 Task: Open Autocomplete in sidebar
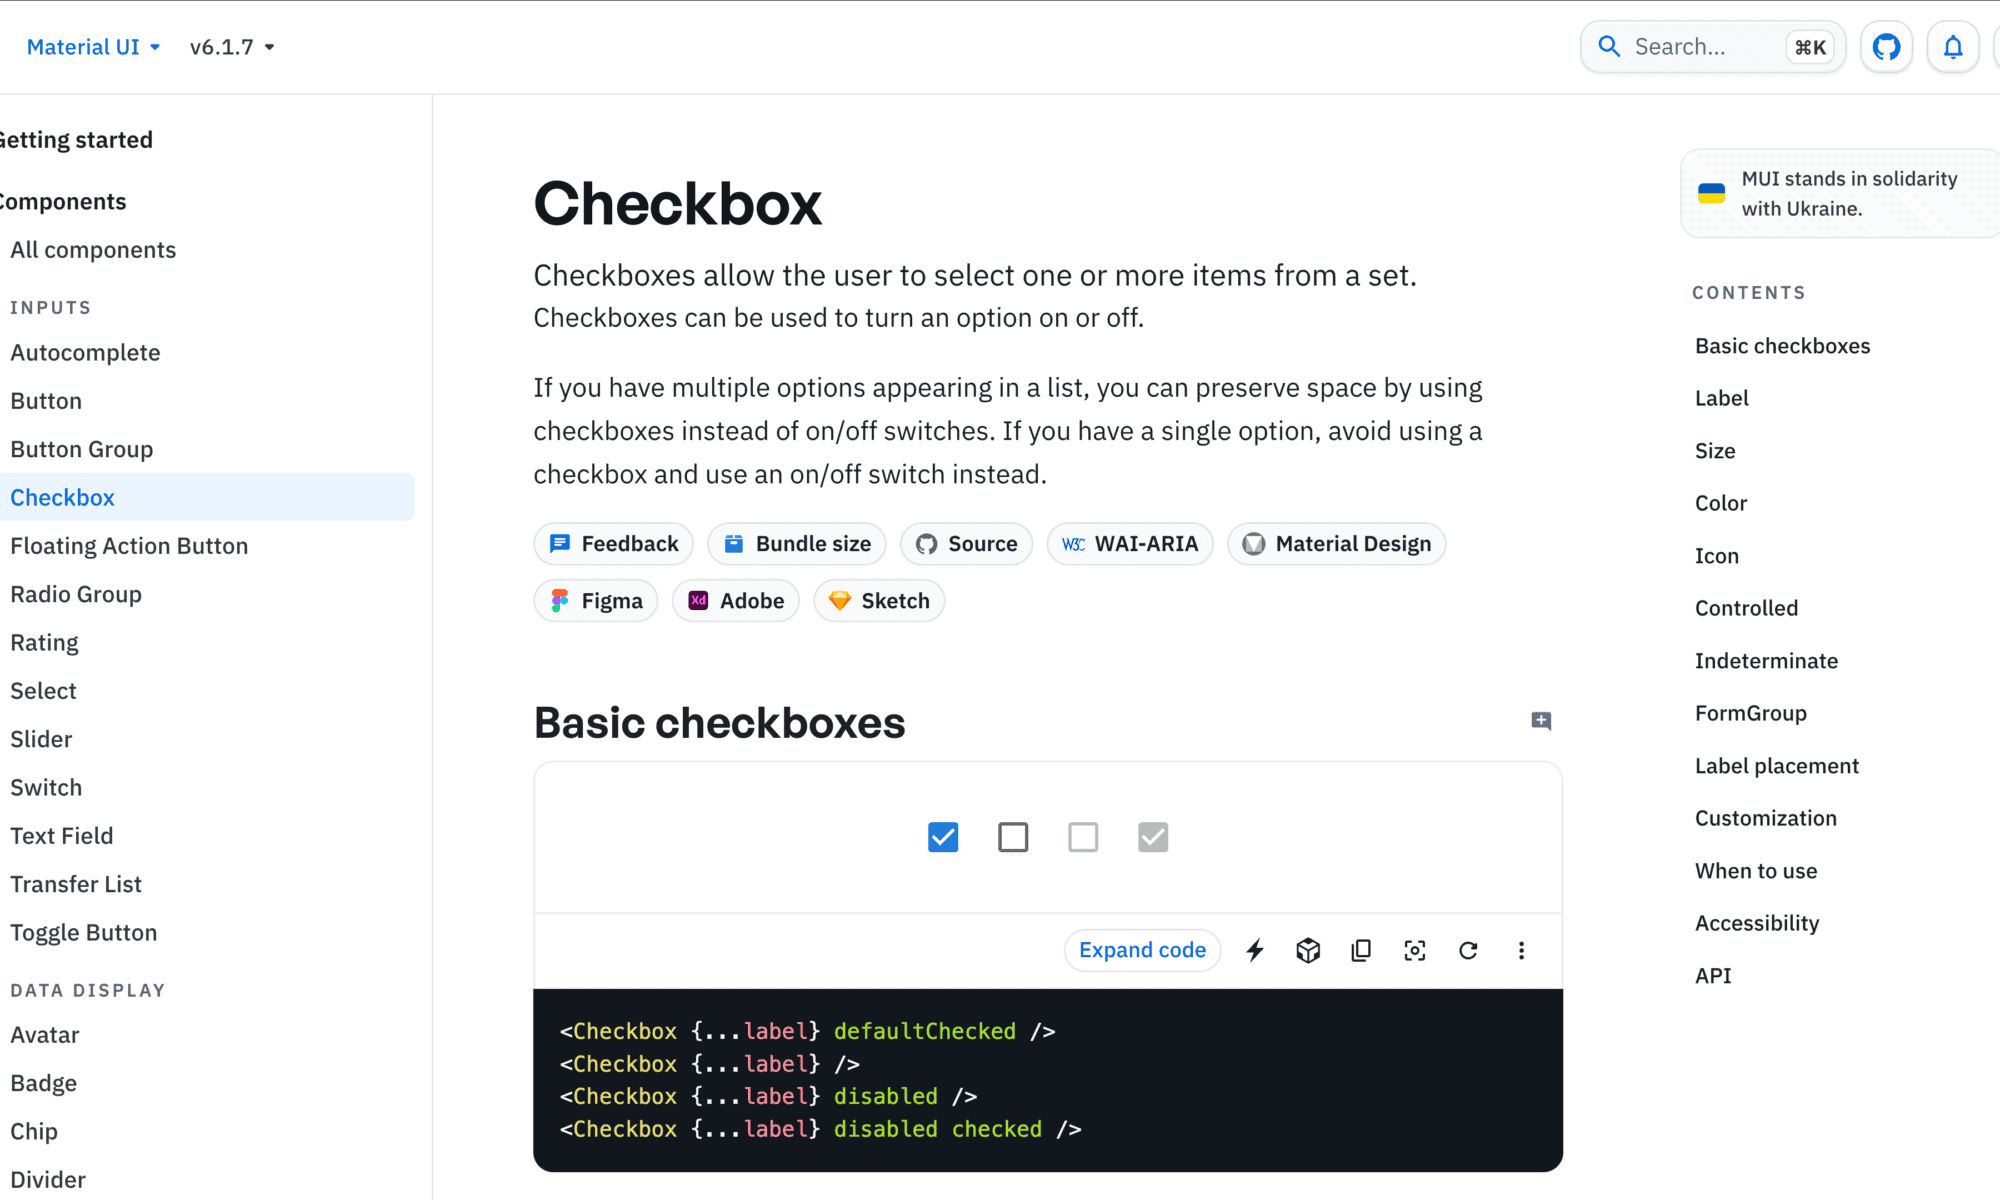point(85,353)
